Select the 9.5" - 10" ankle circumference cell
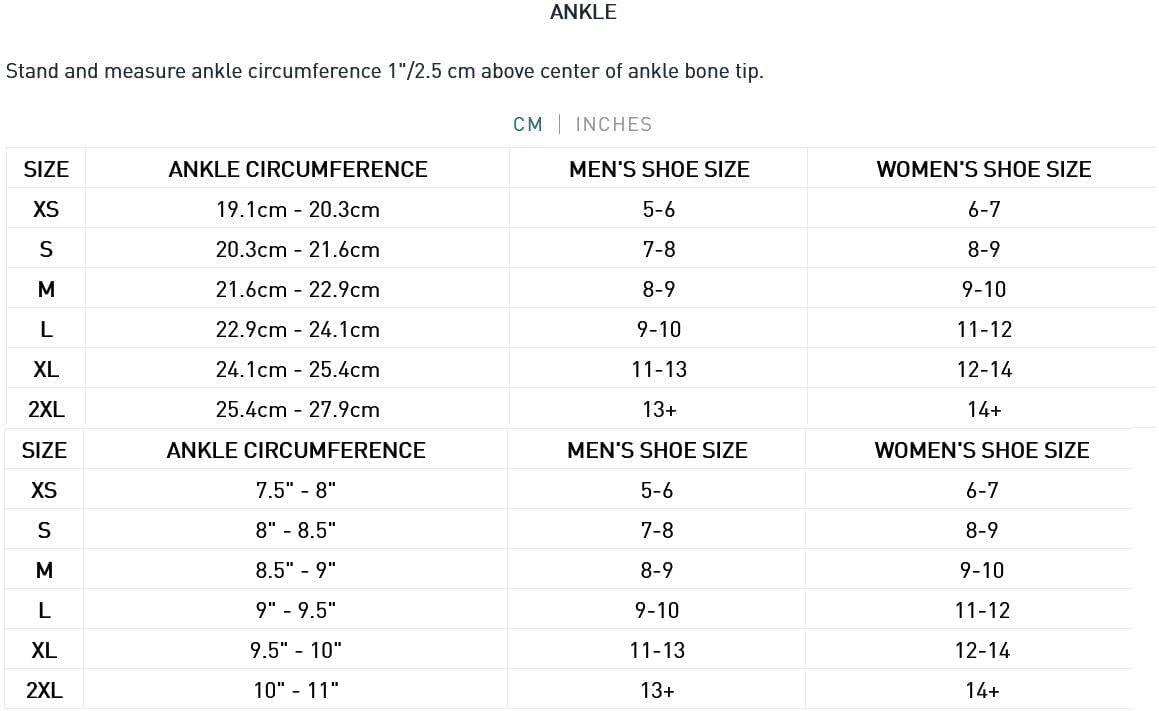 (295, 651)
